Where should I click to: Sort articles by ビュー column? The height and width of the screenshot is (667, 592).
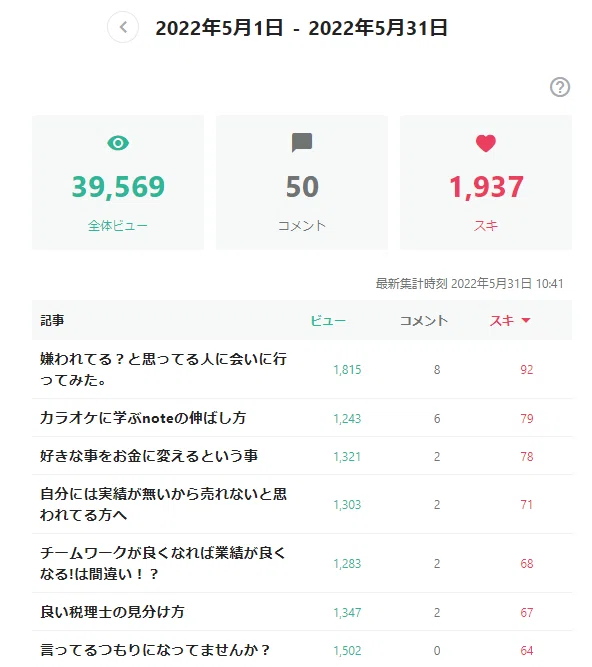[328, 320]
